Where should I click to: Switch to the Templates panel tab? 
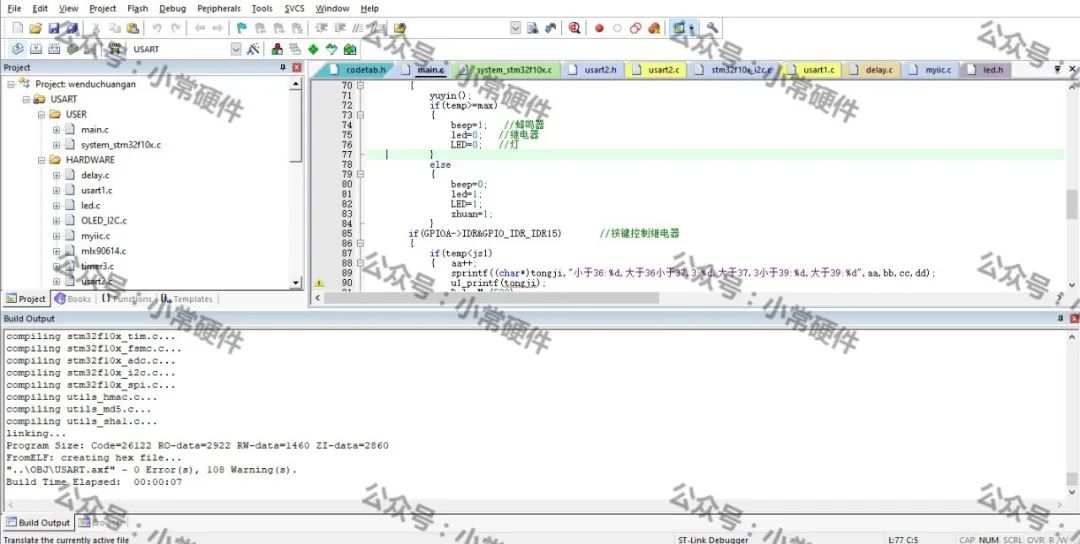point(187,299)
